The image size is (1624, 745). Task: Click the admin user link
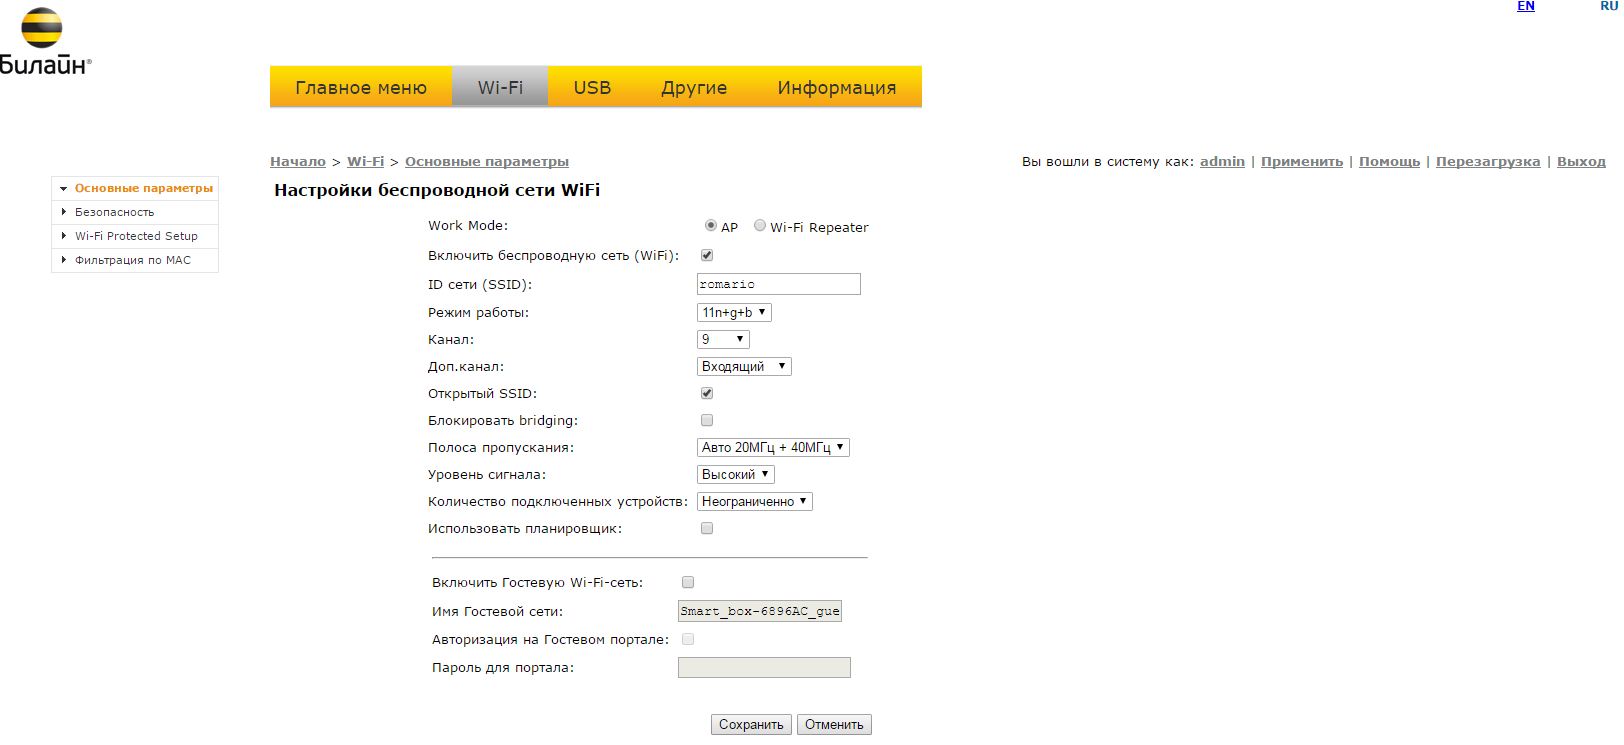tap(1222, 161)
